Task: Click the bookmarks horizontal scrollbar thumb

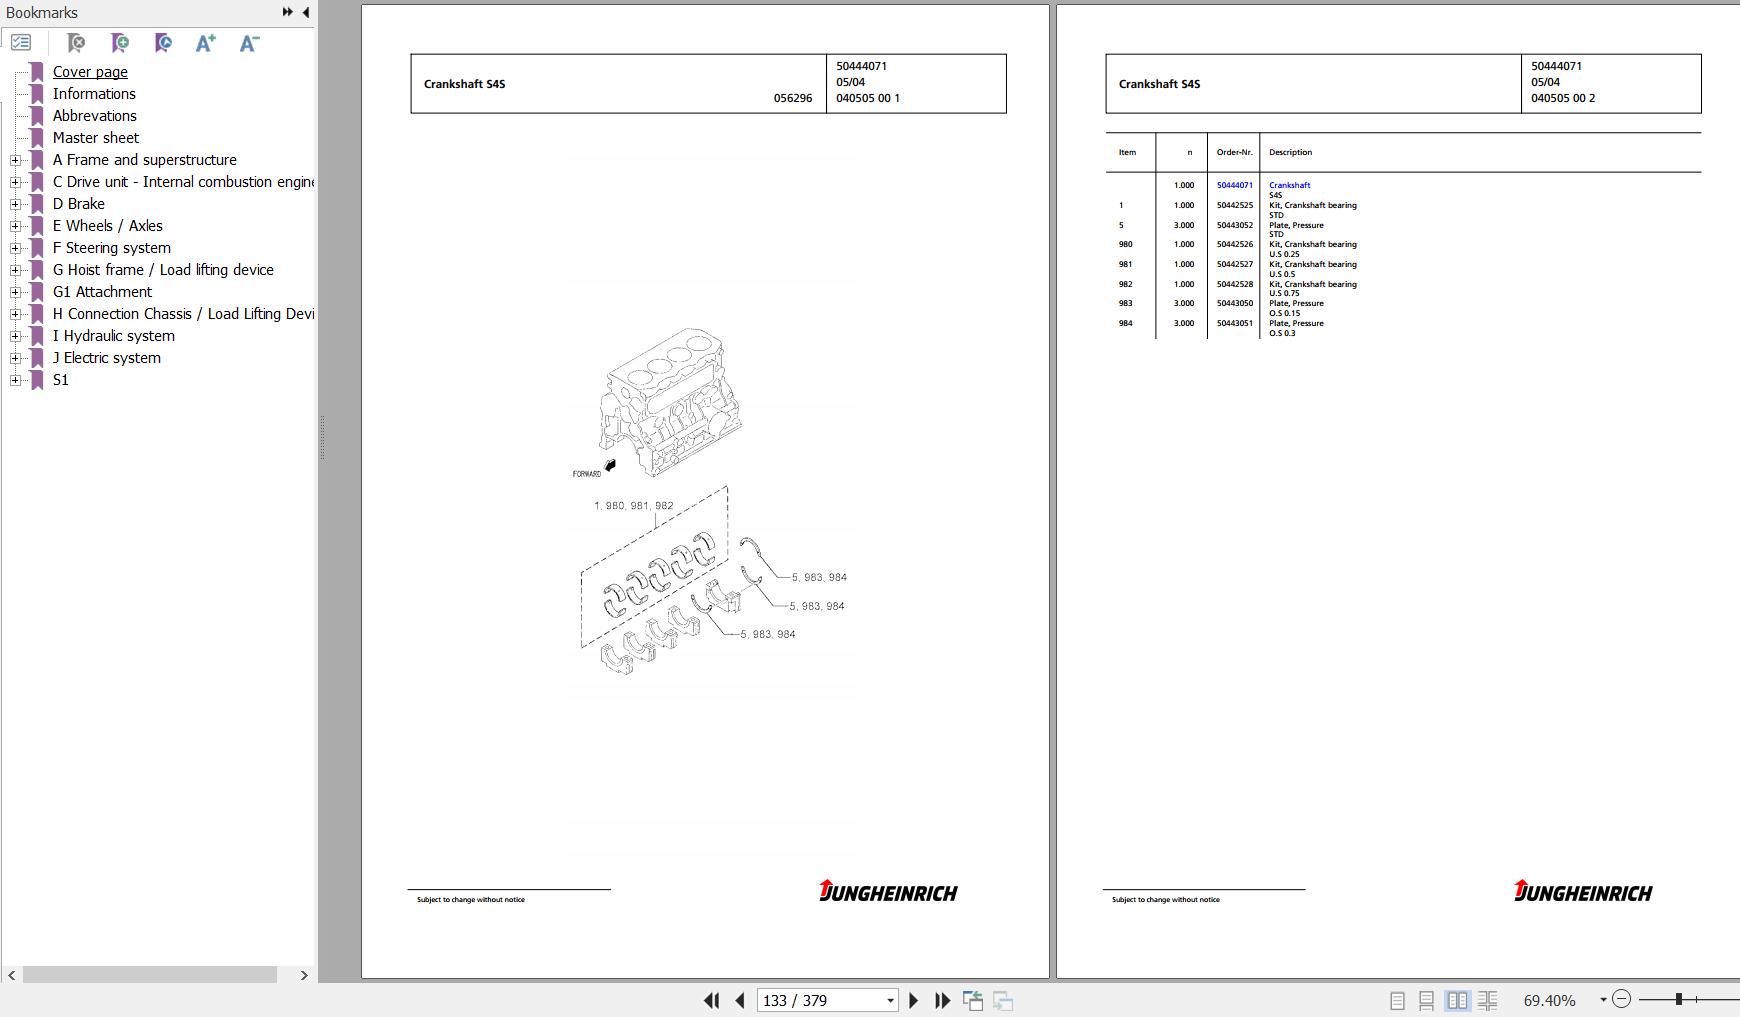Action: pyautogui.click(x=150, y=975)
